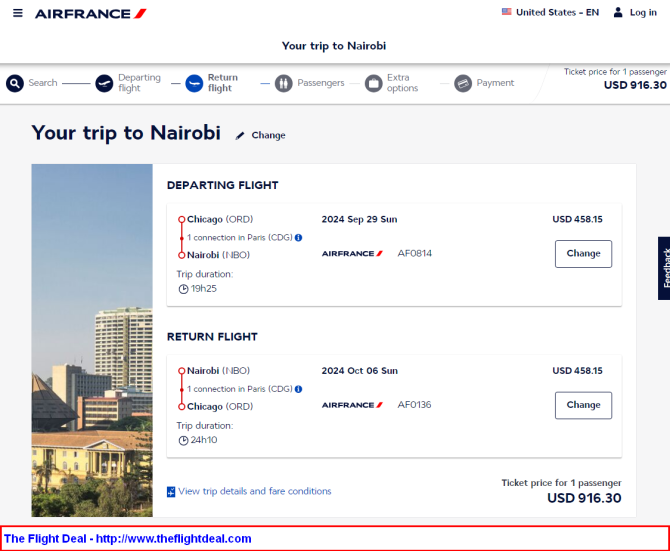The height and width of the screenshot is (551, 670).
Task: Click the Return flight plane icon
Action: 194,83
